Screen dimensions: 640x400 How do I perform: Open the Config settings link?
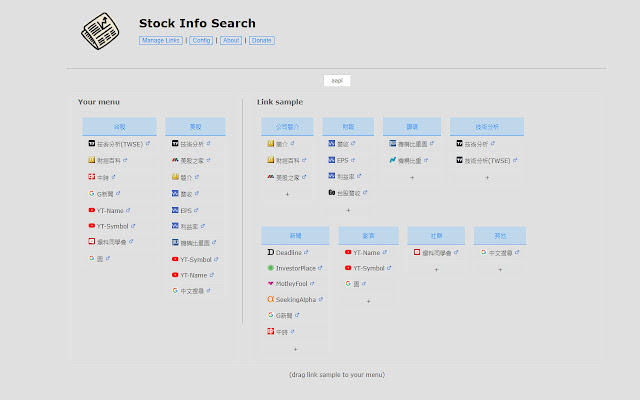[x=201, y=40]
